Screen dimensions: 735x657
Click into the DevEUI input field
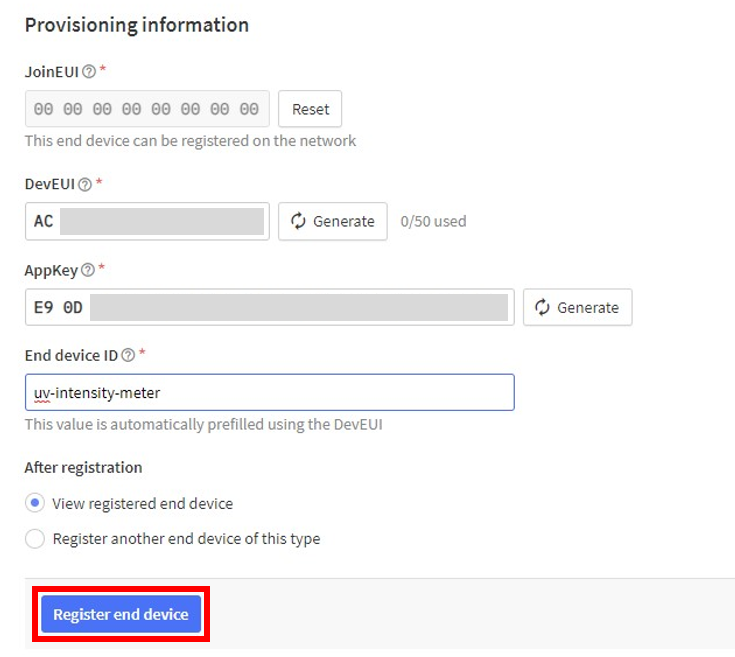pos(147,221)
